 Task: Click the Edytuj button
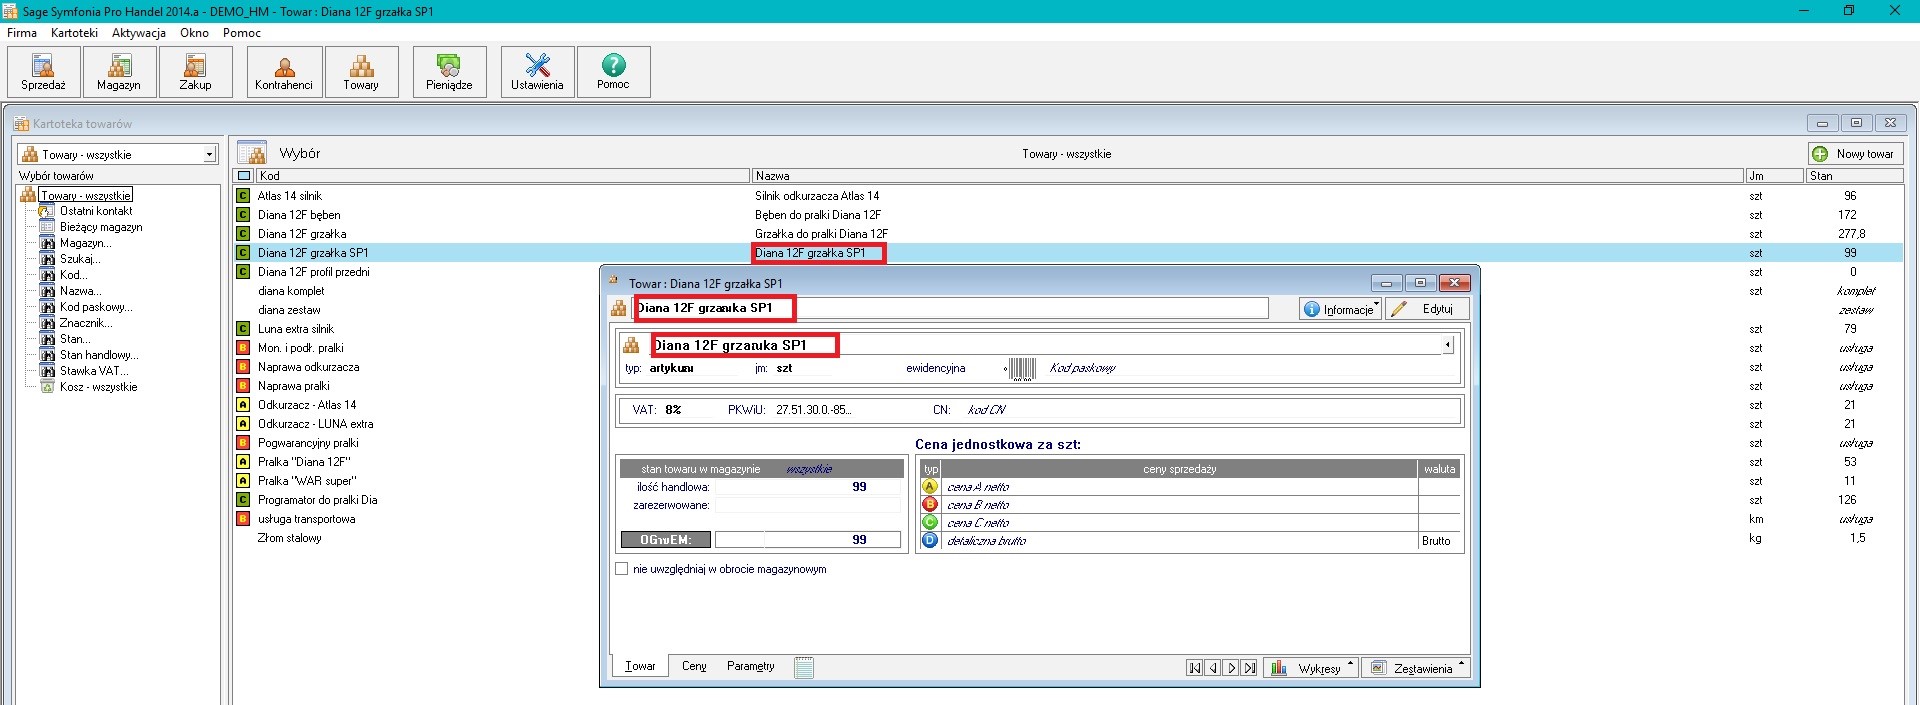1427,309
